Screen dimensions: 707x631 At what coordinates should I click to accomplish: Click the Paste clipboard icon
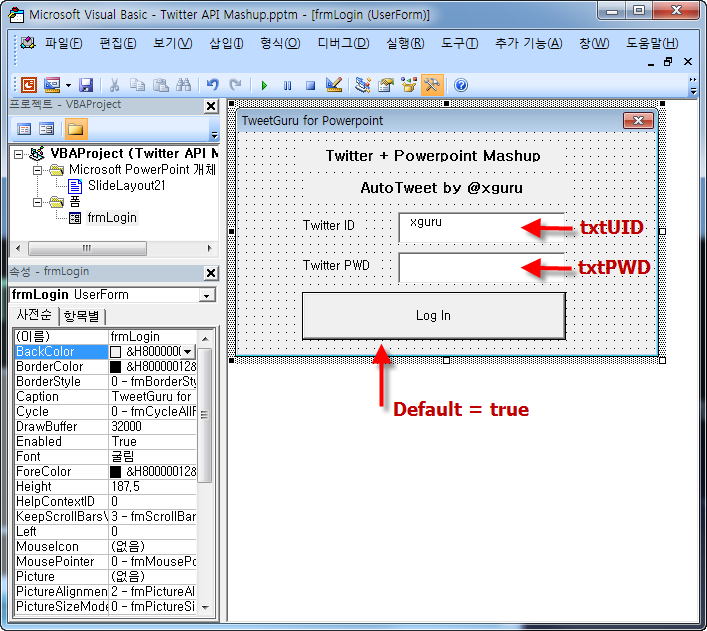pos(161,85)
